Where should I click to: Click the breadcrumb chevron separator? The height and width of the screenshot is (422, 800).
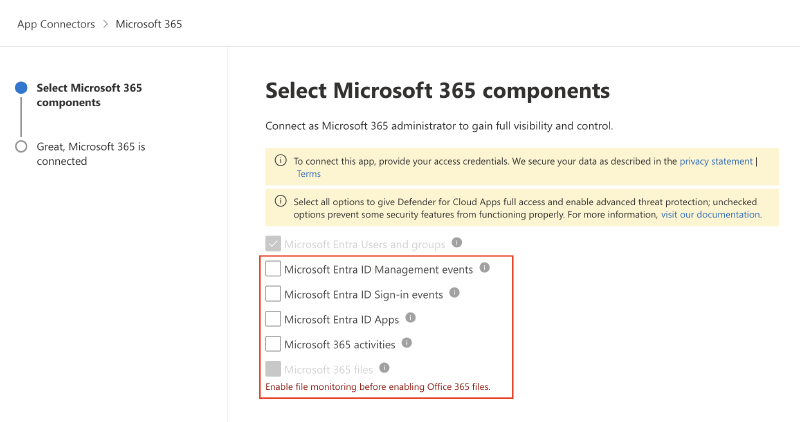click(x=106, y=24)
